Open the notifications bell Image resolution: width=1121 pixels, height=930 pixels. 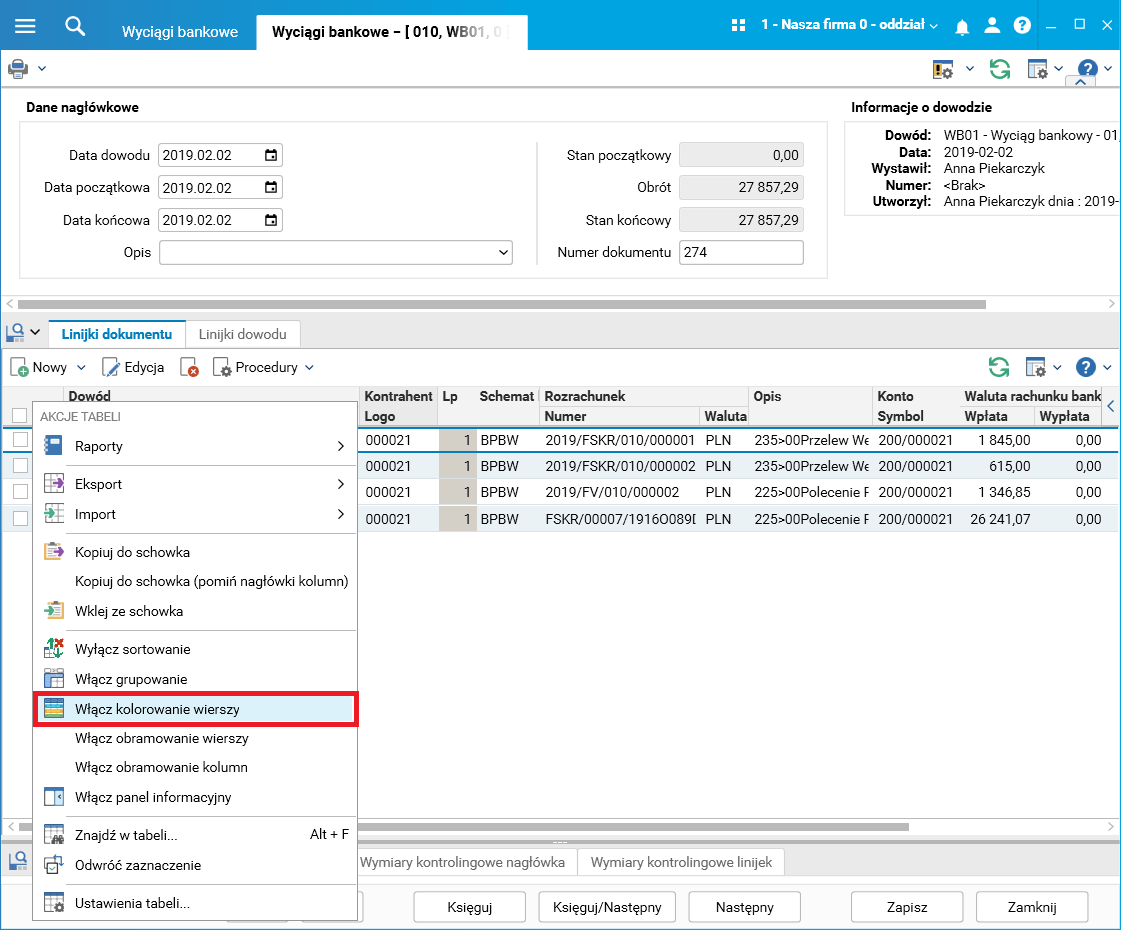coord(962,26)
